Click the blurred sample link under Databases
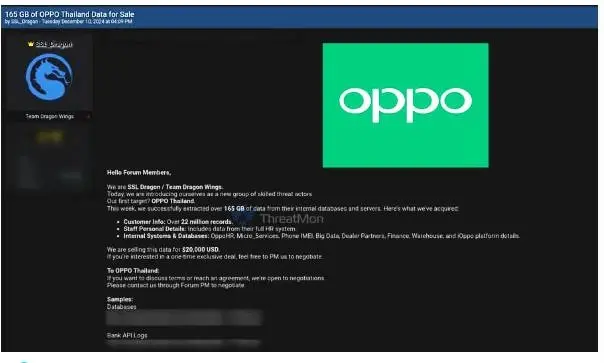Viewport: 604px width, 363px height. (184, 318)
